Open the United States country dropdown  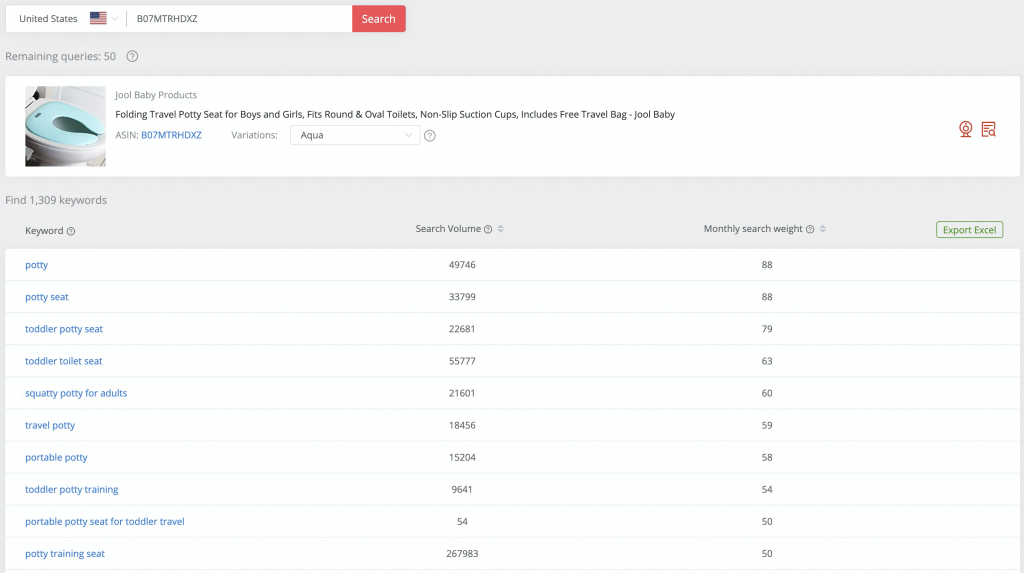67,18
